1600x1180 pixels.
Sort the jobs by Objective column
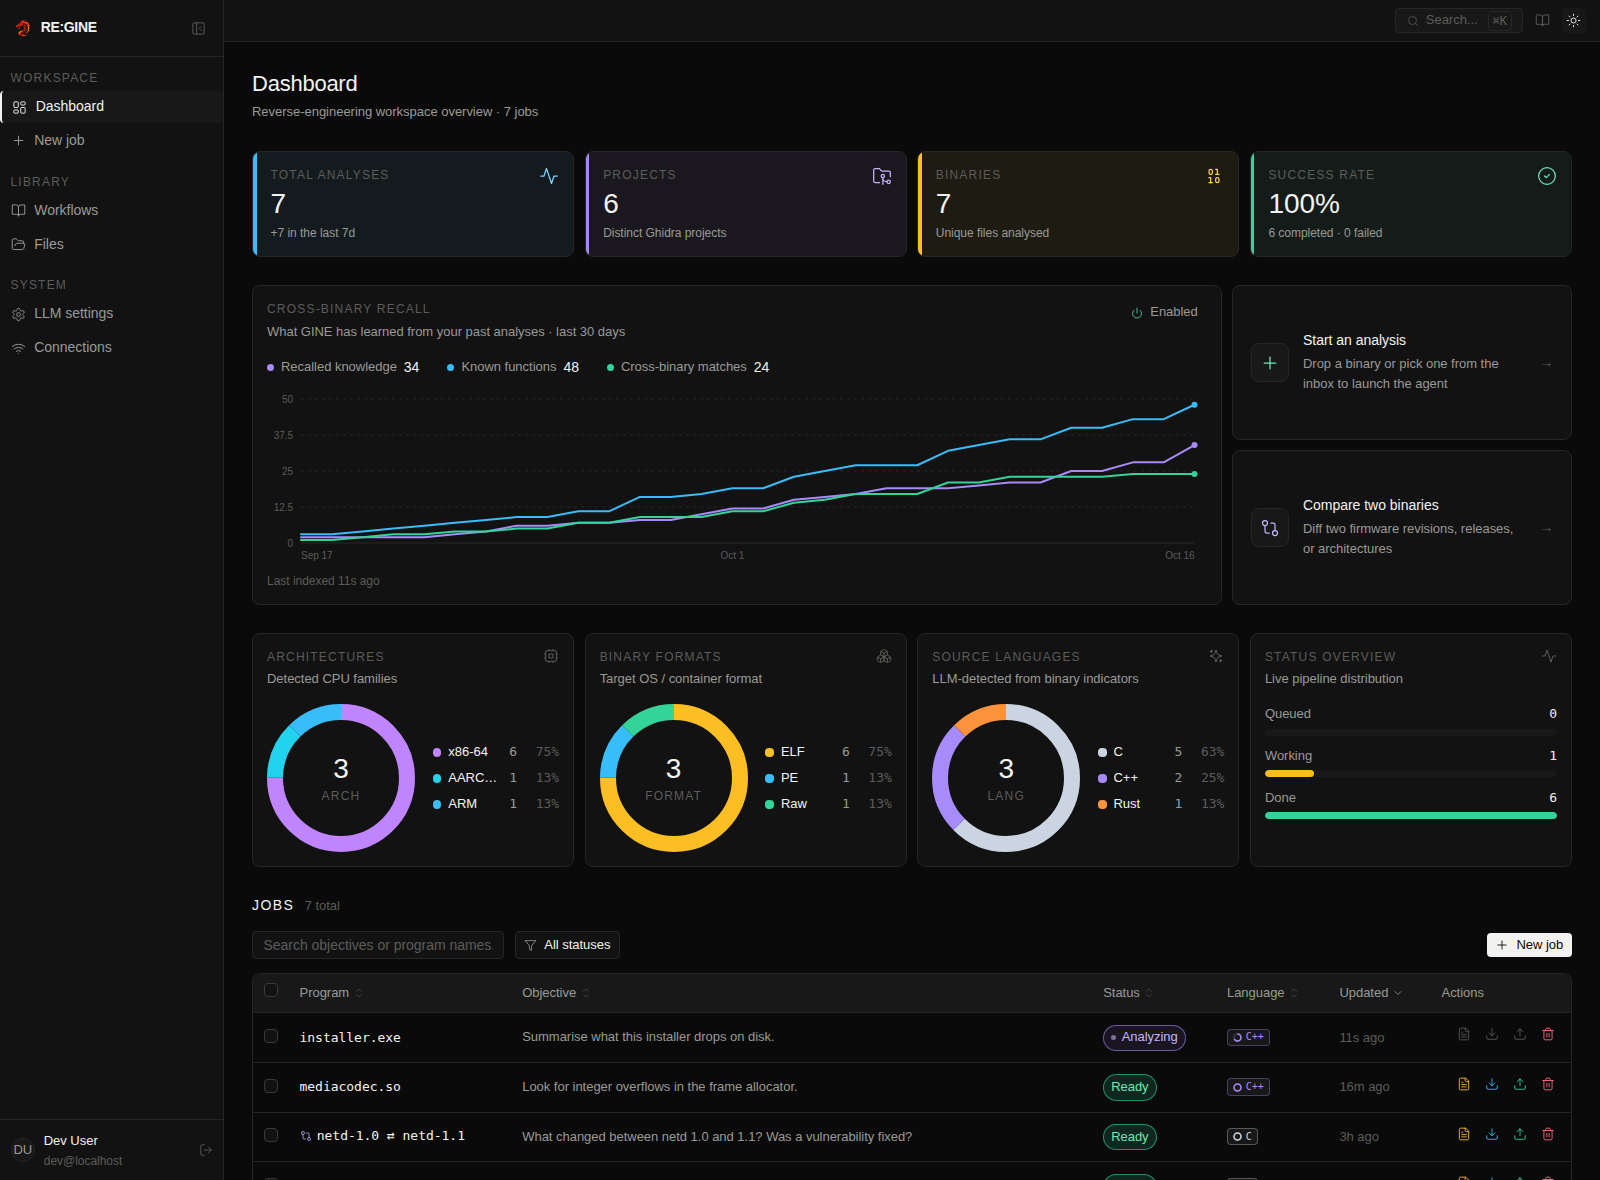pyautogui.click(x=556, y=993)
